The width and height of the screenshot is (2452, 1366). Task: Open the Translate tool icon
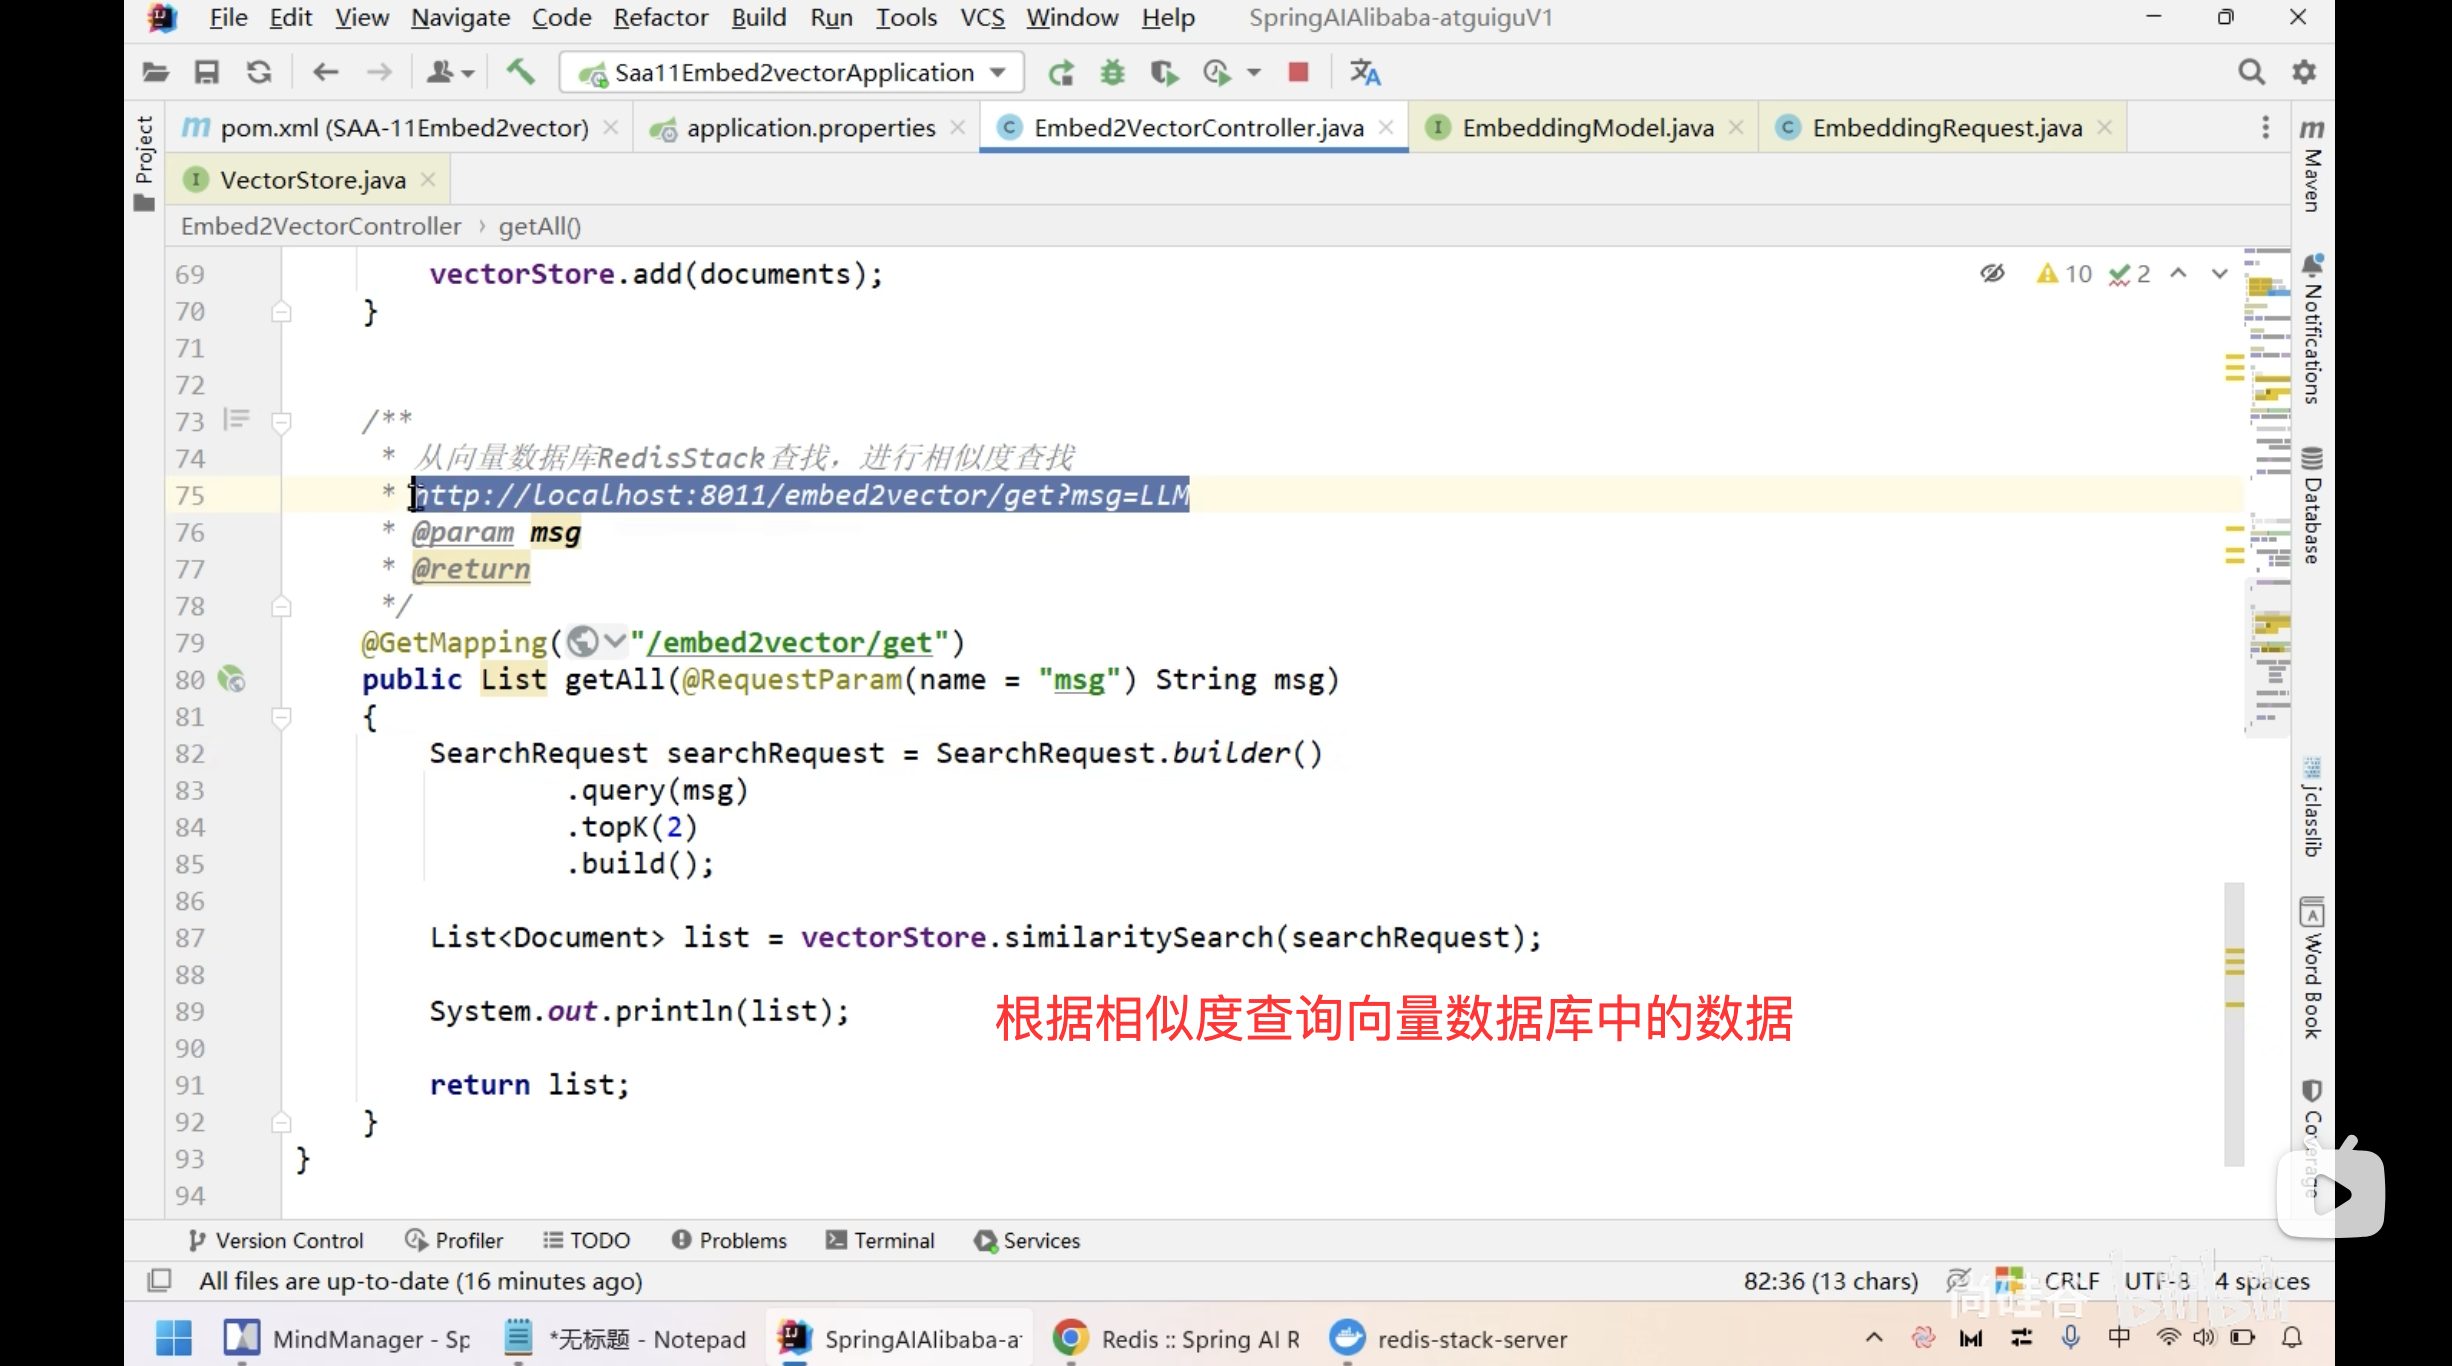(x=1364, y=72)
